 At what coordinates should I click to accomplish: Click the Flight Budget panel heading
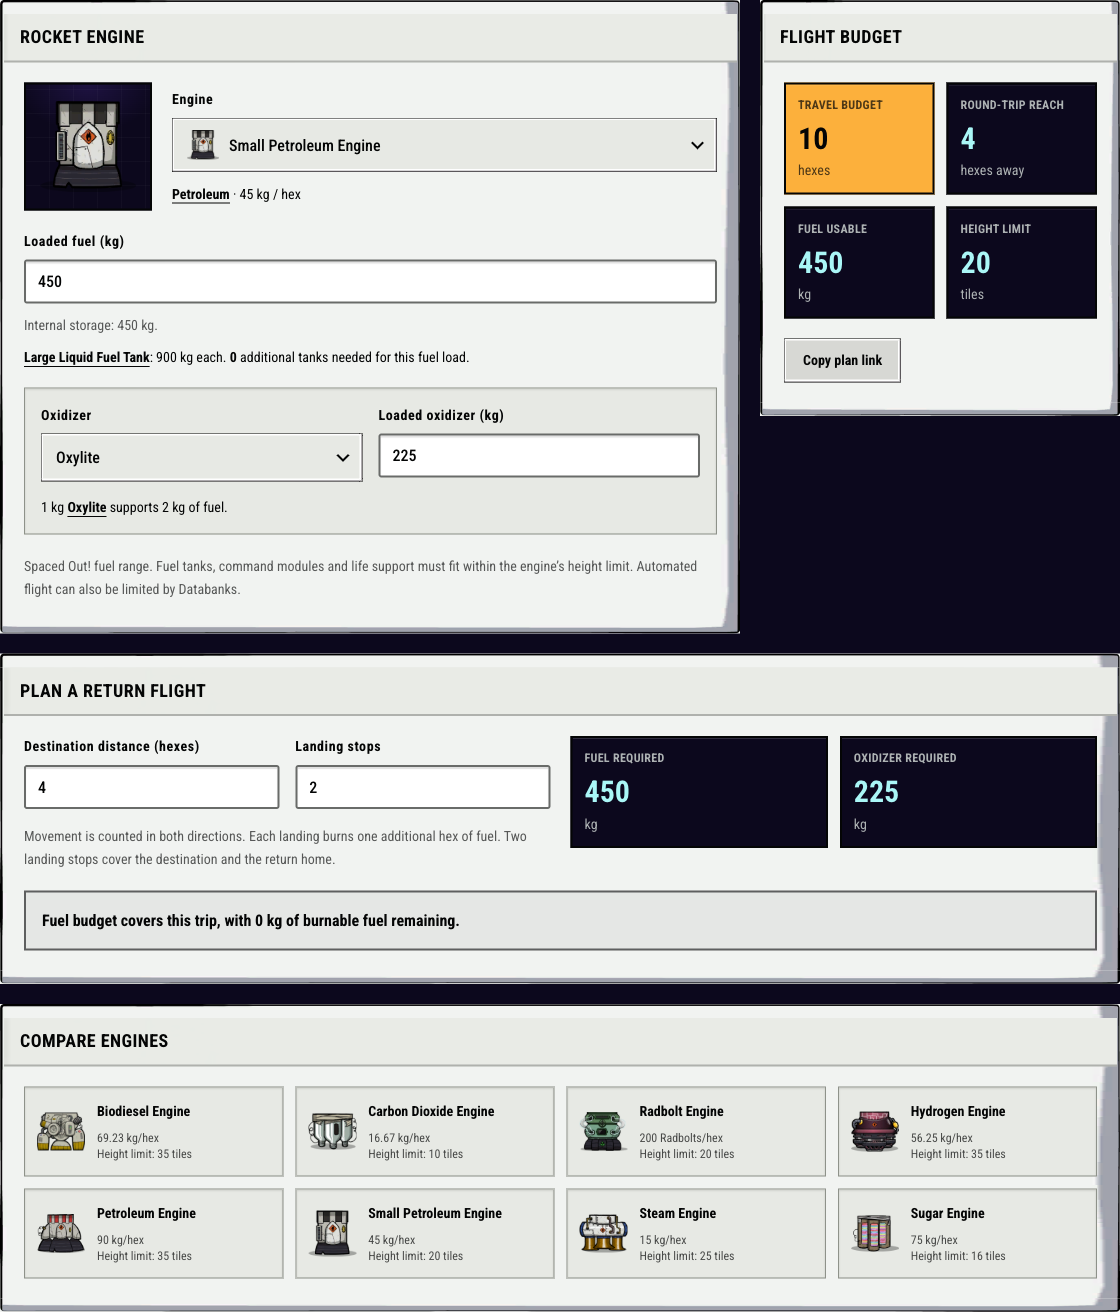(x=841, y=37)
